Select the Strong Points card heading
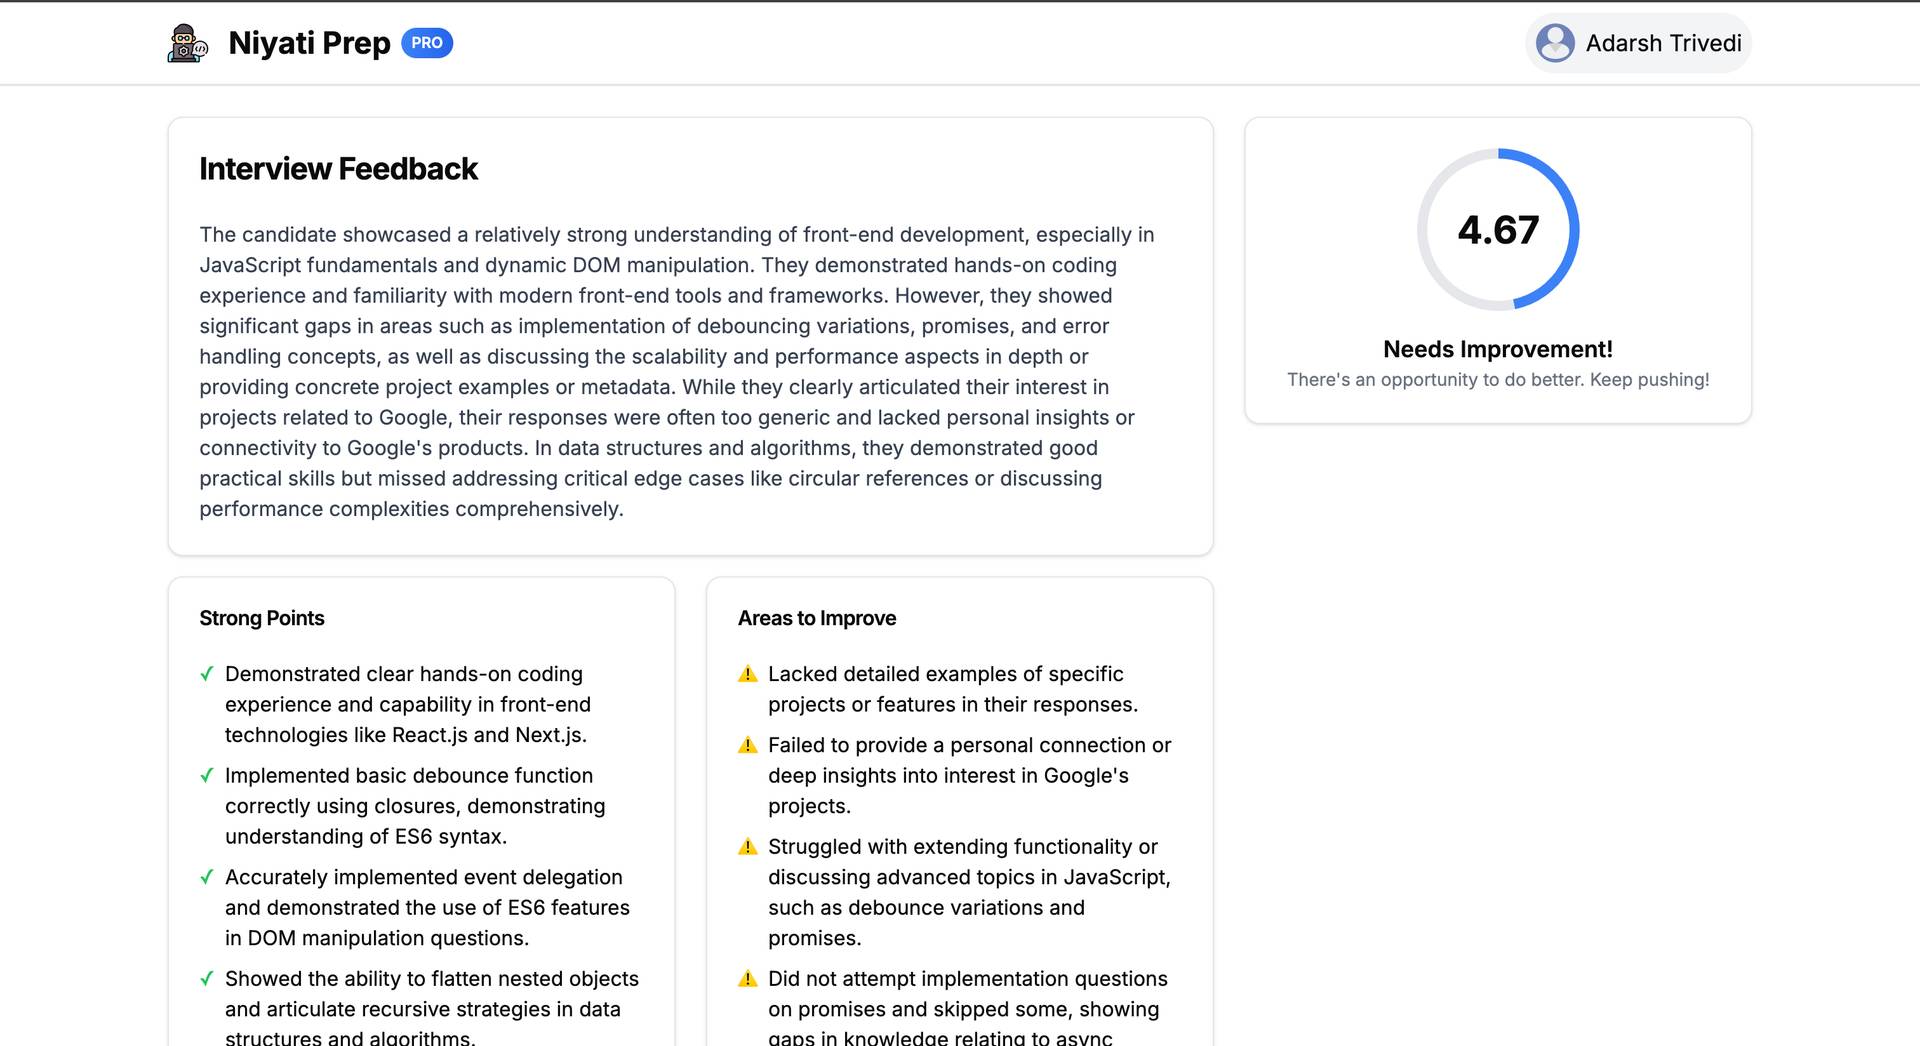This screenshot has width=1920, height=1046. (262, 618)
